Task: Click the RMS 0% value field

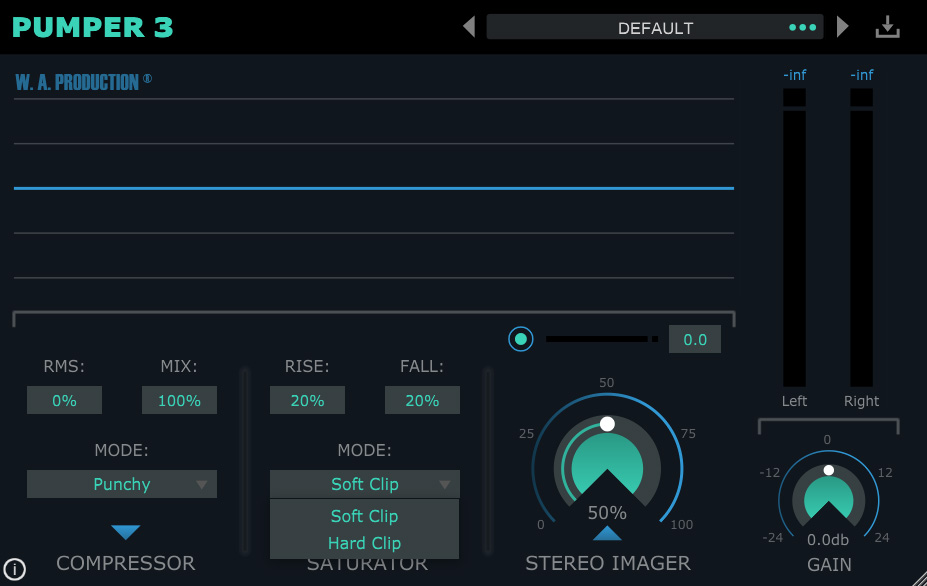Action: [x=65, y=400]
